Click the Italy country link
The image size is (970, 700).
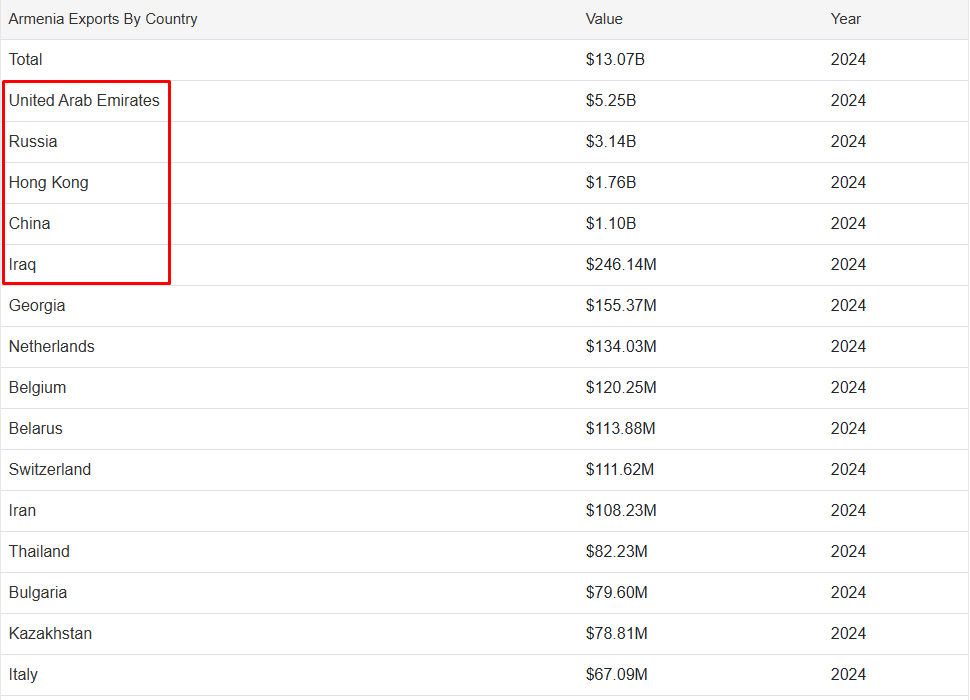(24, 675)
